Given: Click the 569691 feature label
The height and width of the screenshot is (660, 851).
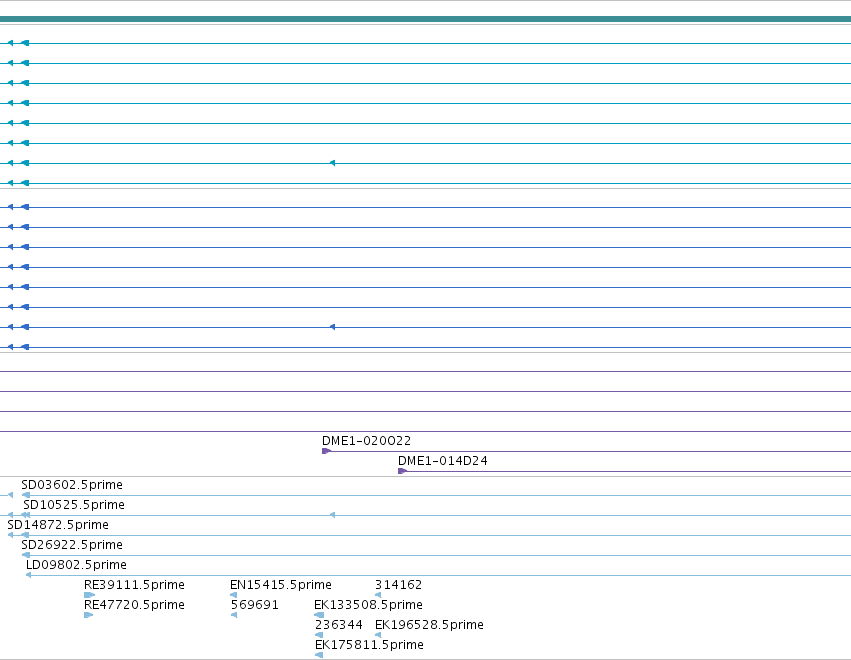Looking at the screenshot, I should click(x=255, y=605).
